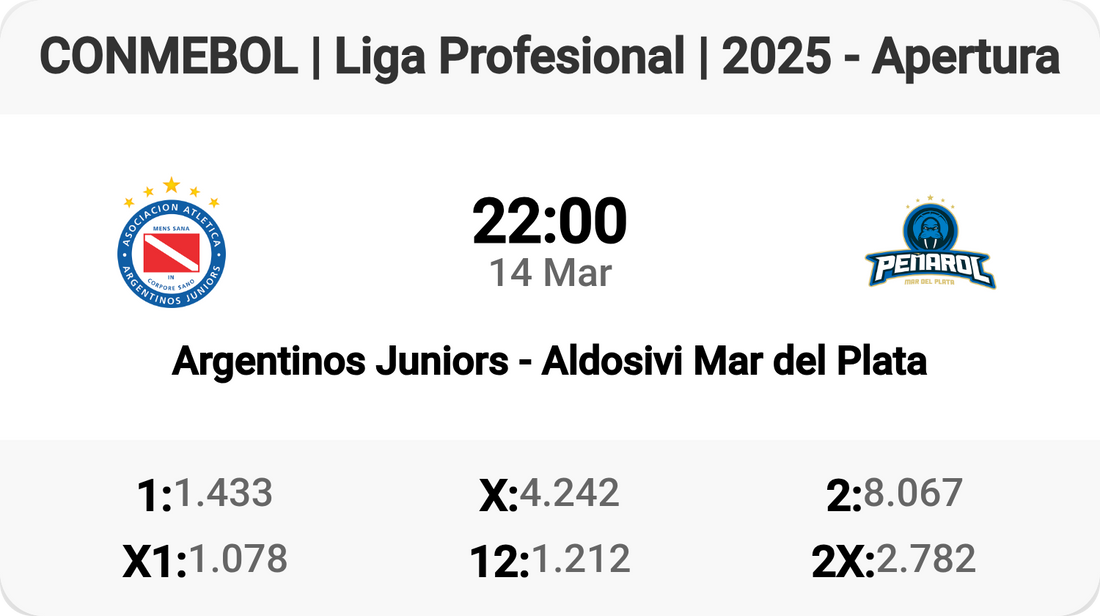The height and width of the screenshot is (616, 1100).
Task: Click the gold stars above Argentinos crest
Action: click(x=171, y=190)
